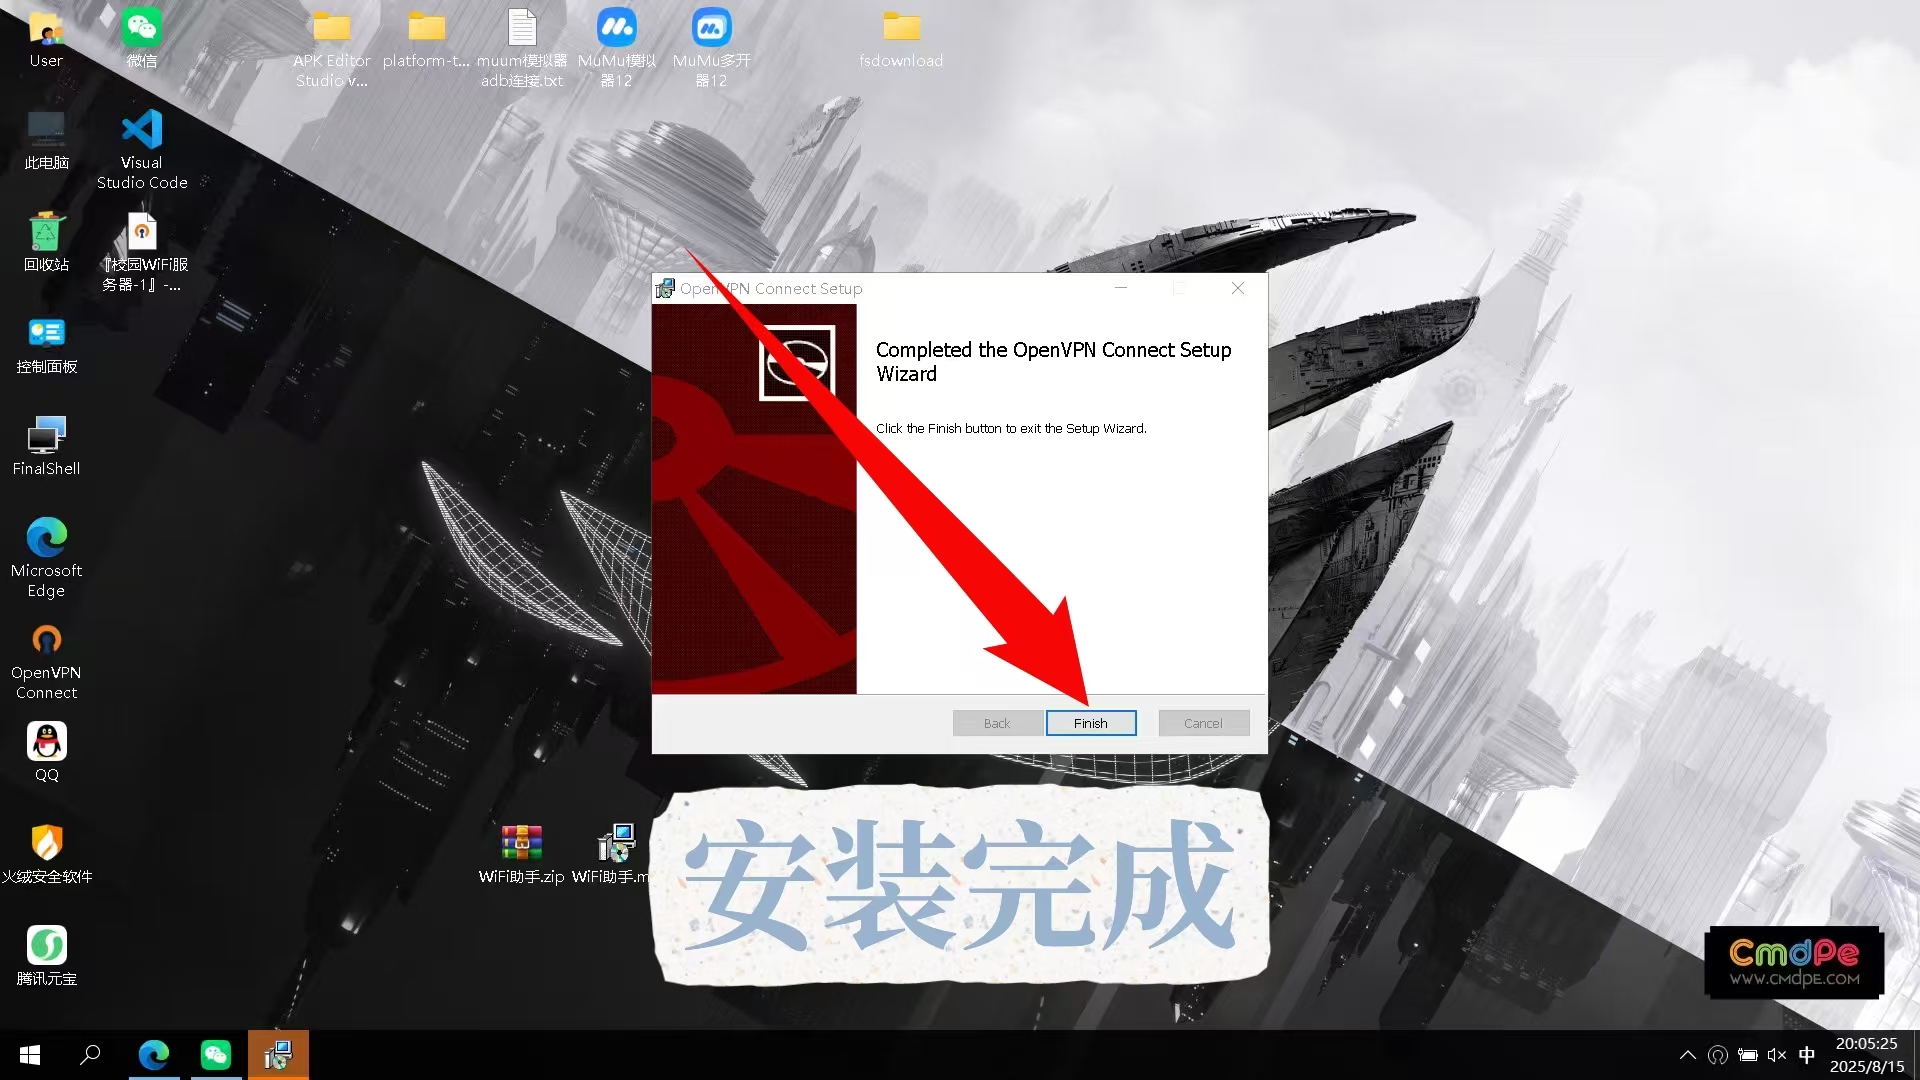
Task: Click the Back button in setup wizard
Action: tap(997, 723)
